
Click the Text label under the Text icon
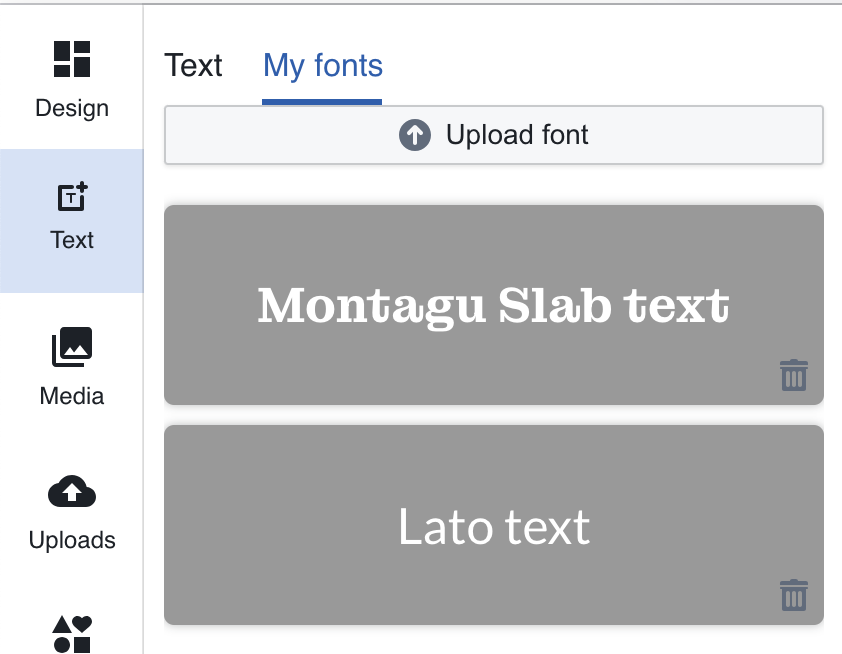(71, 240)
